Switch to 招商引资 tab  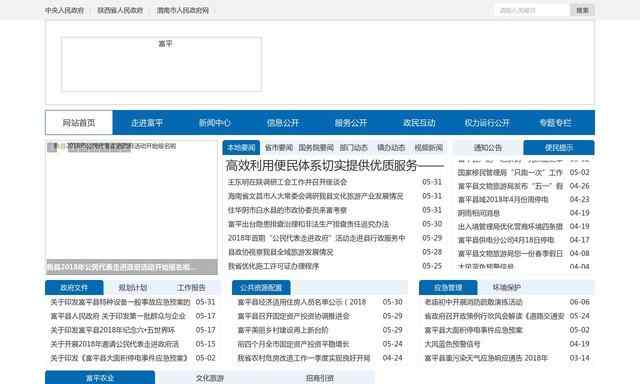click(320, 378)
